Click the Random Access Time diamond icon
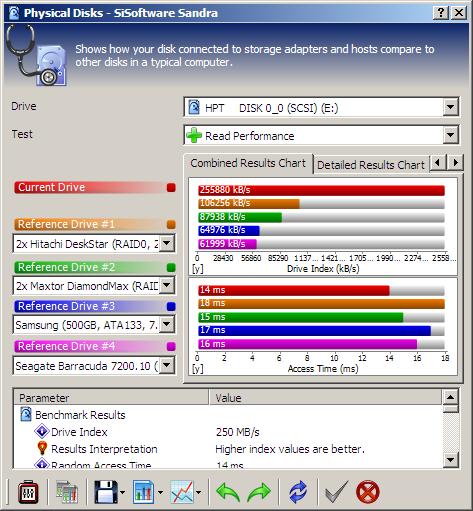 pos(42,464)
